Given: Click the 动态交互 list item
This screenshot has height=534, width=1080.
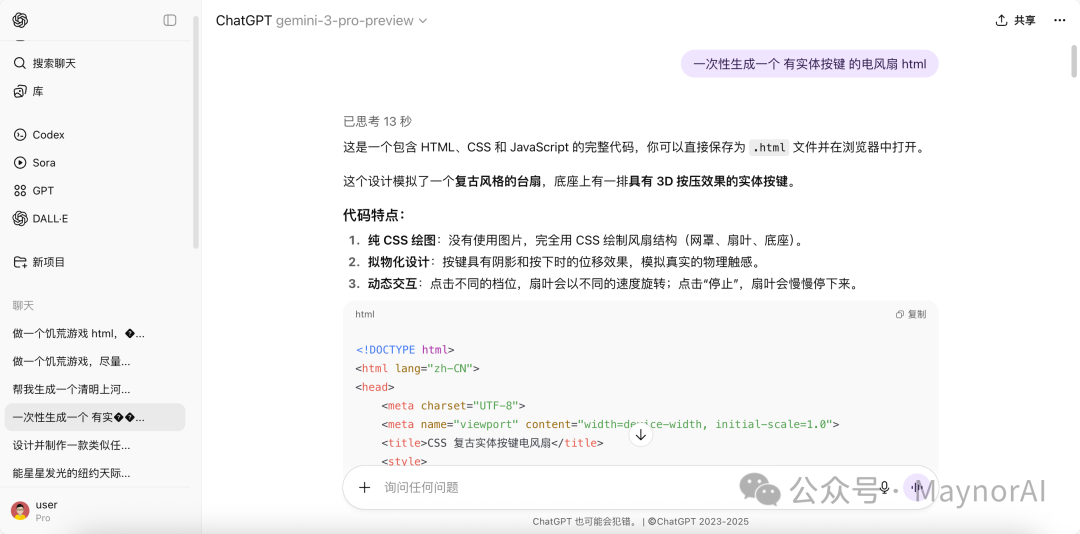Looking at the screenshot, I should (x=603, y=284).
